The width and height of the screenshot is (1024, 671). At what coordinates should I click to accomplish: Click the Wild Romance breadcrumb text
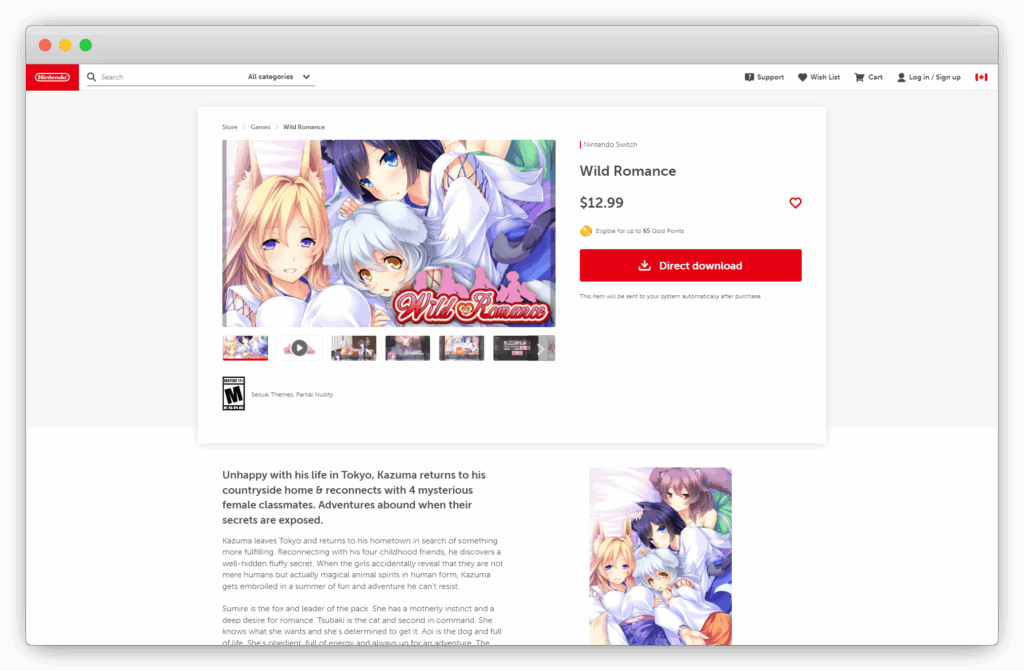304,127
